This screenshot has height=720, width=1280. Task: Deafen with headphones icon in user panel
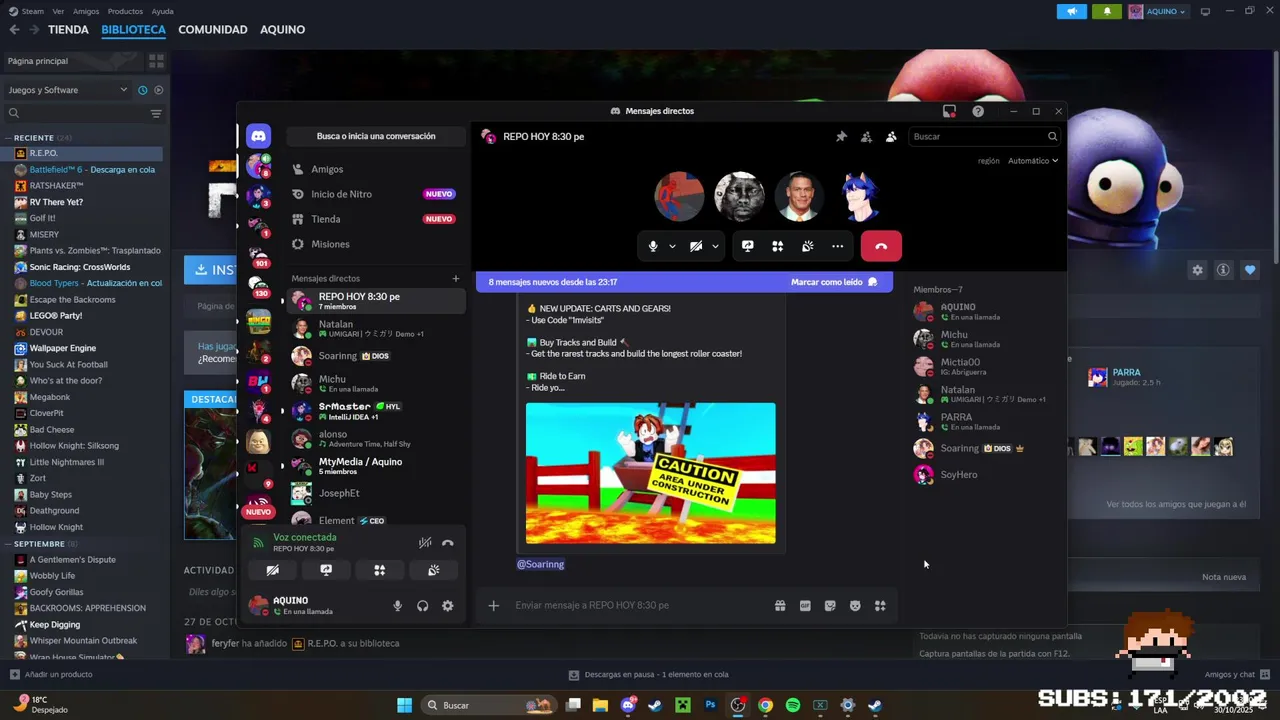tap(422, 606)
